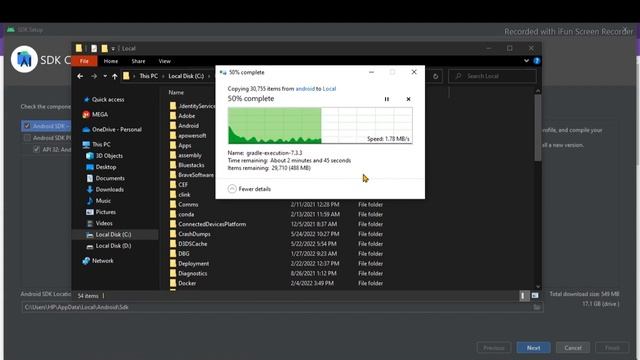Screen dimensions: 640x360
Task: Click the Local destination link
Action: 329,89
